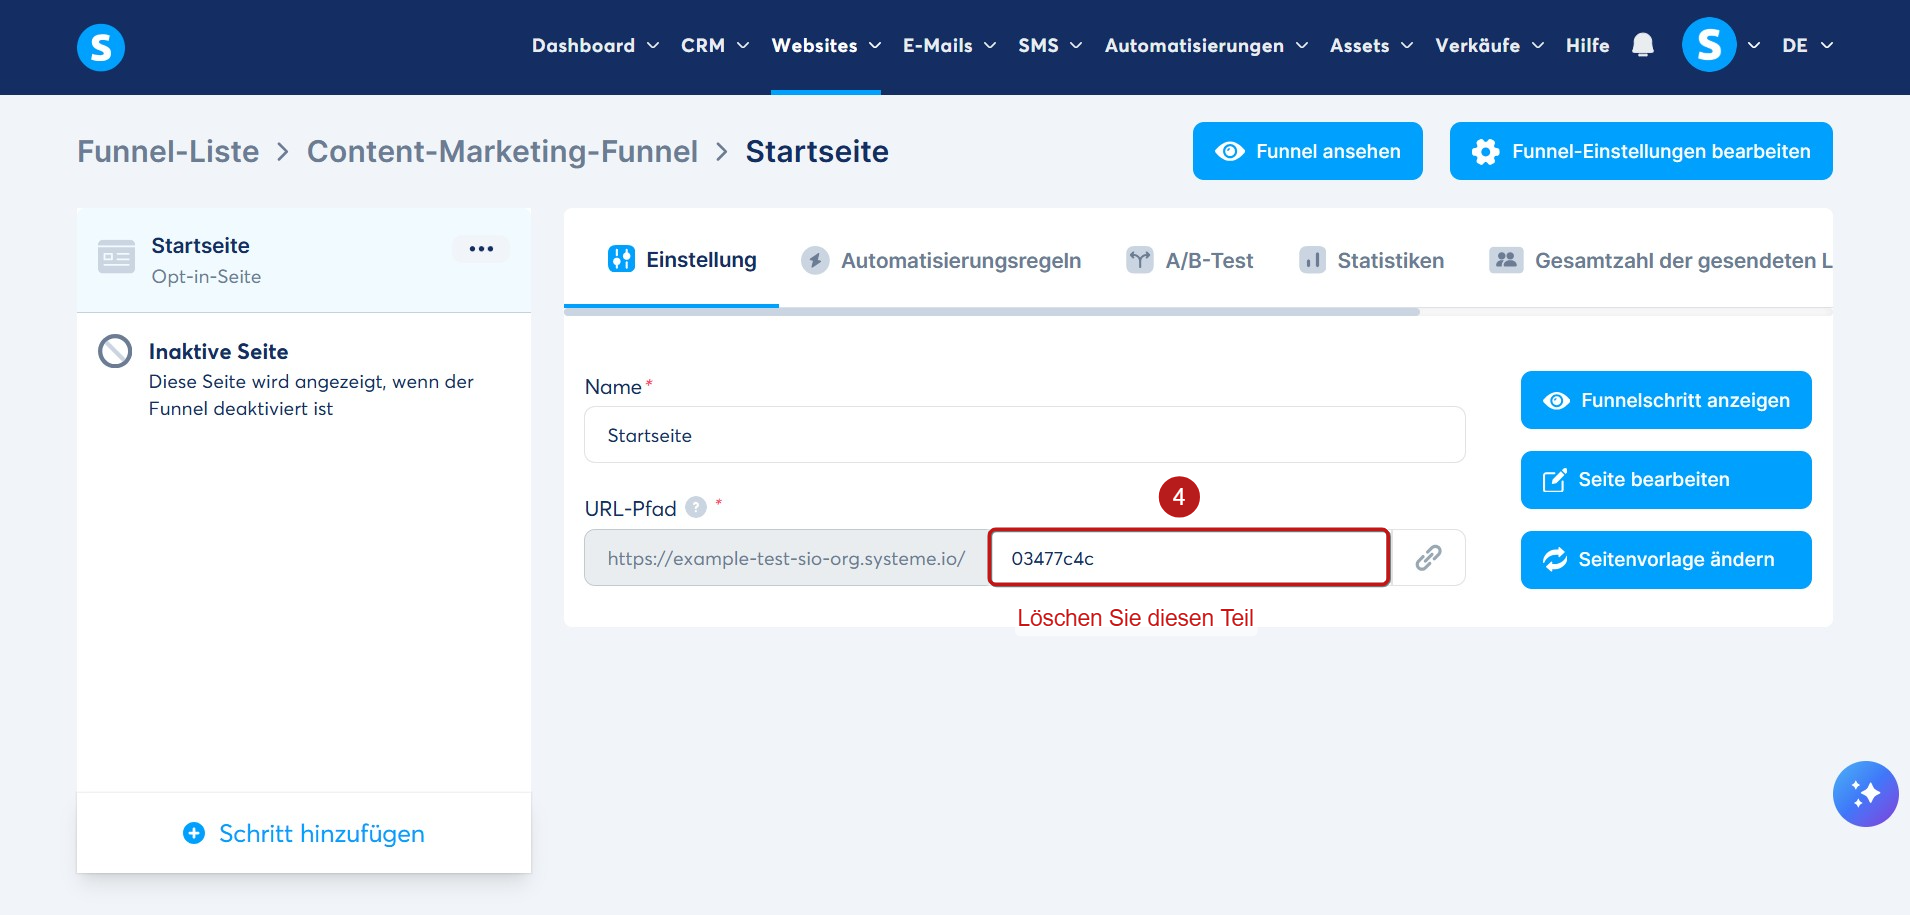Select the Startseite Opt-in-Seite step
This screenshot has height=915, width=1910.
click(x=304, y=260)
